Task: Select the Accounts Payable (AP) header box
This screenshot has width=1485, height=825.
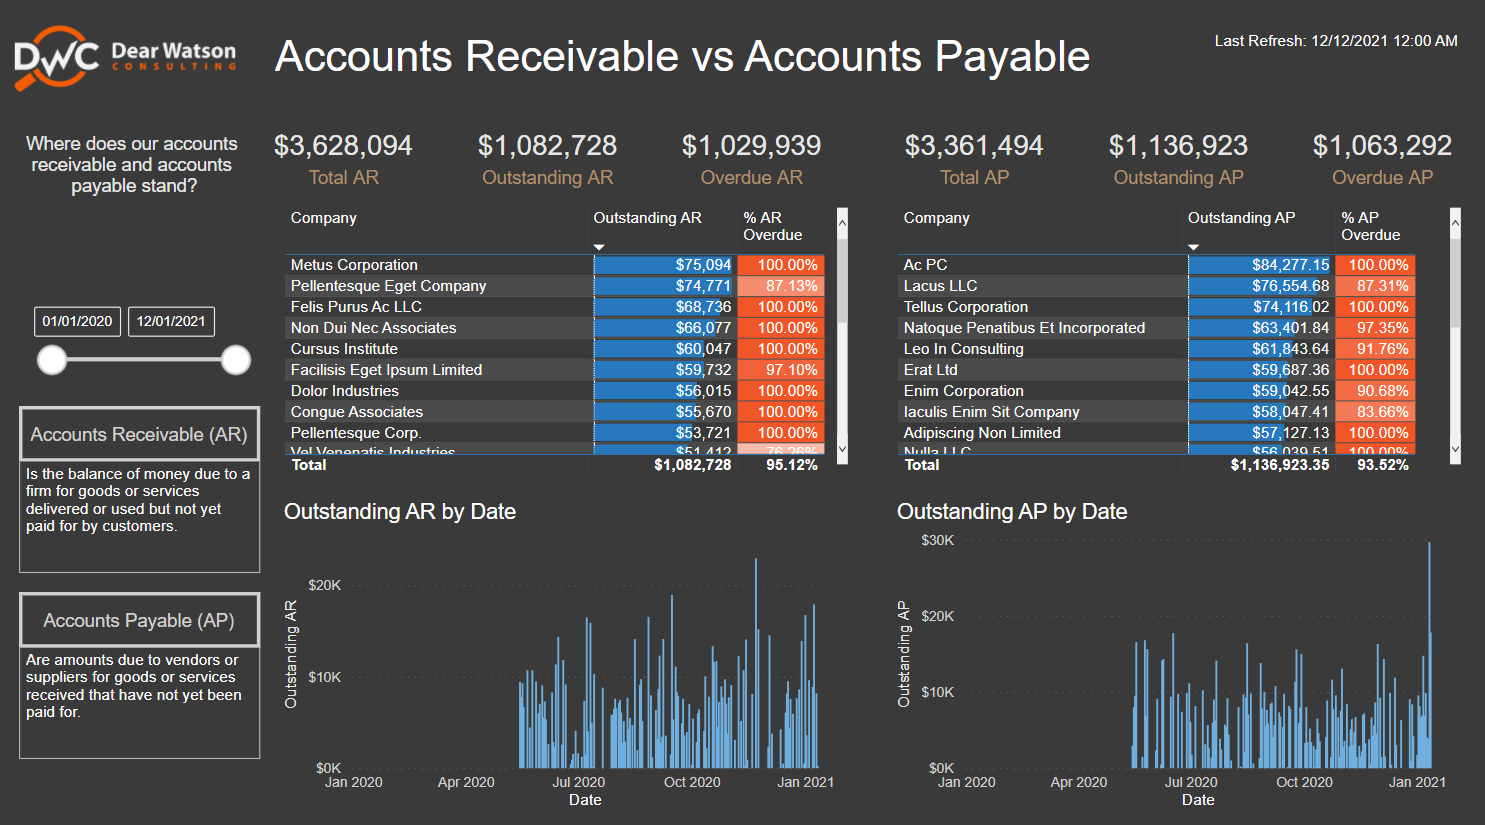Action: (x=139, y=619)
